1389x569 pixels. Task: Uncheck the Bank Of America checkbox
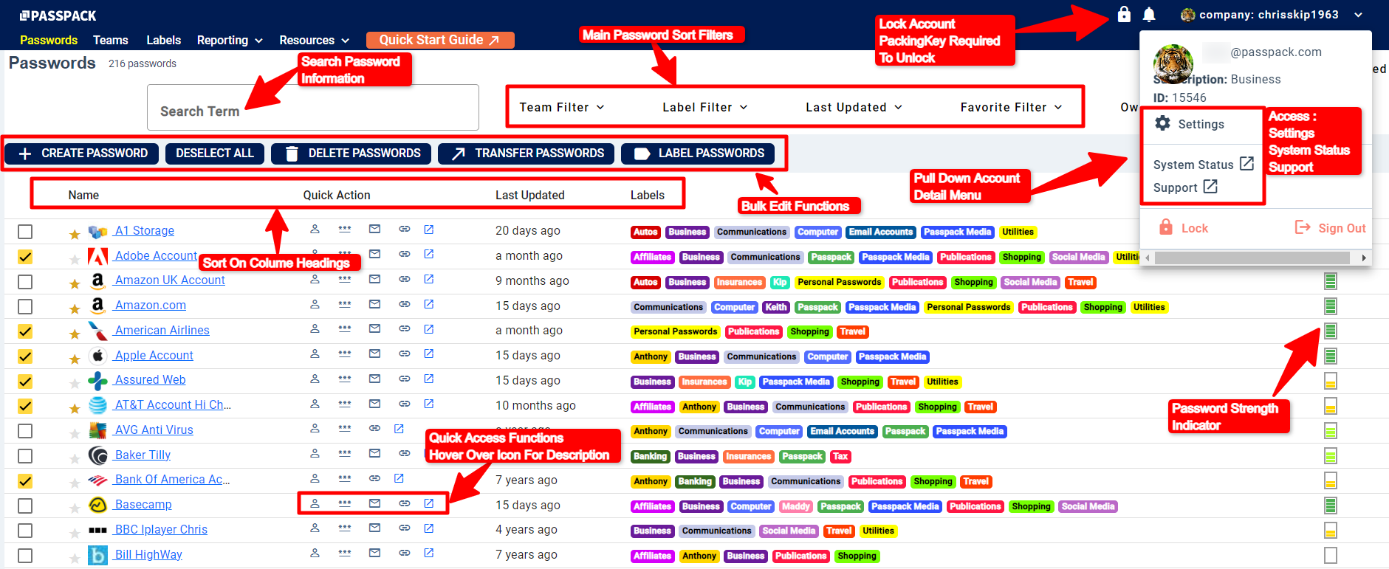pyautogui.click(x=25, y=481)
